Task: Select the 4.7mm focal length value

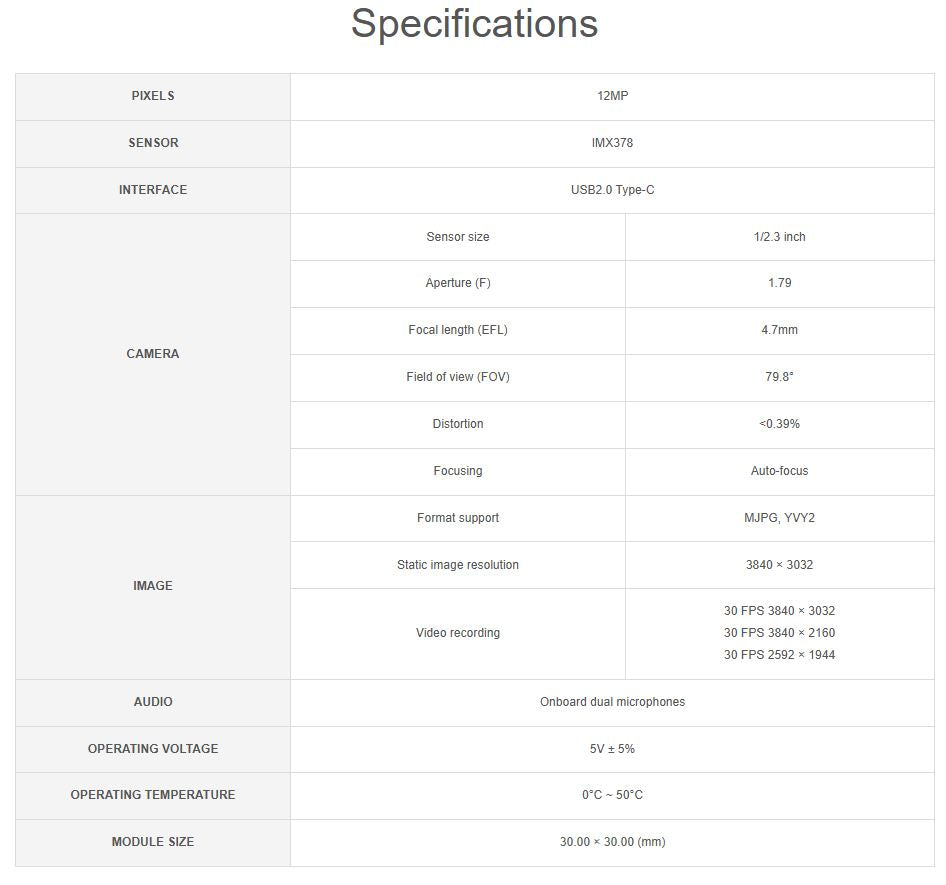Action: pyautogui.click(x=779, y=330)
